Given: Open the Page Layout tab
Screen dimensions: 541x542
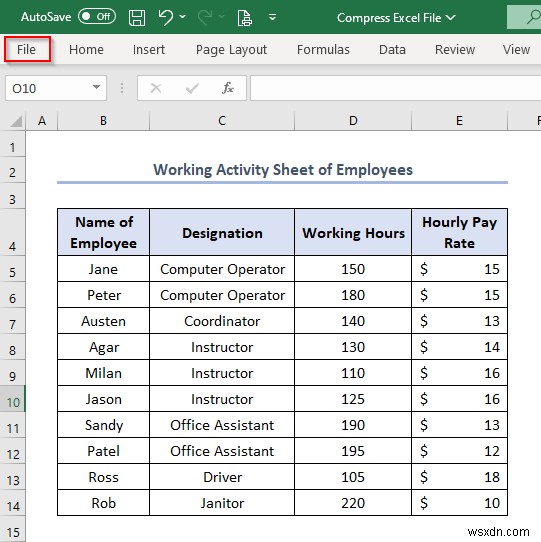Looking at the screenshot, I should 231,49.
